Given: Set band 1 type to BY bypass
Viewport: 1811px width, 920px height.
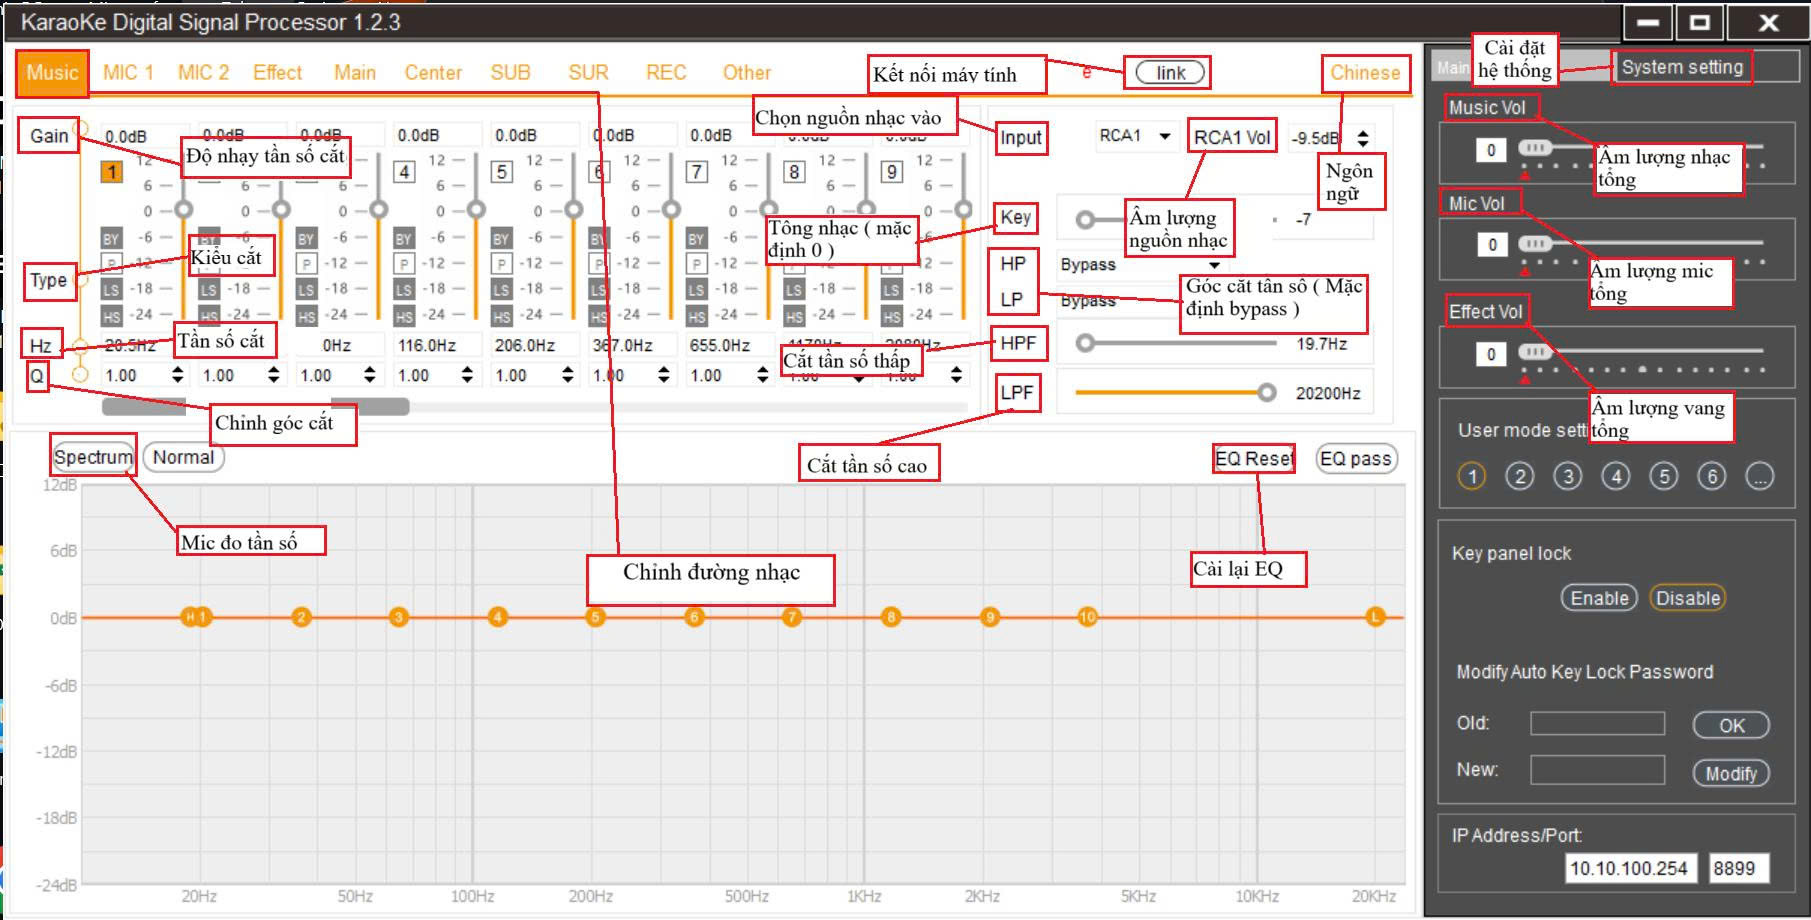Looking at the screenshot, I should tap(111, 239).
